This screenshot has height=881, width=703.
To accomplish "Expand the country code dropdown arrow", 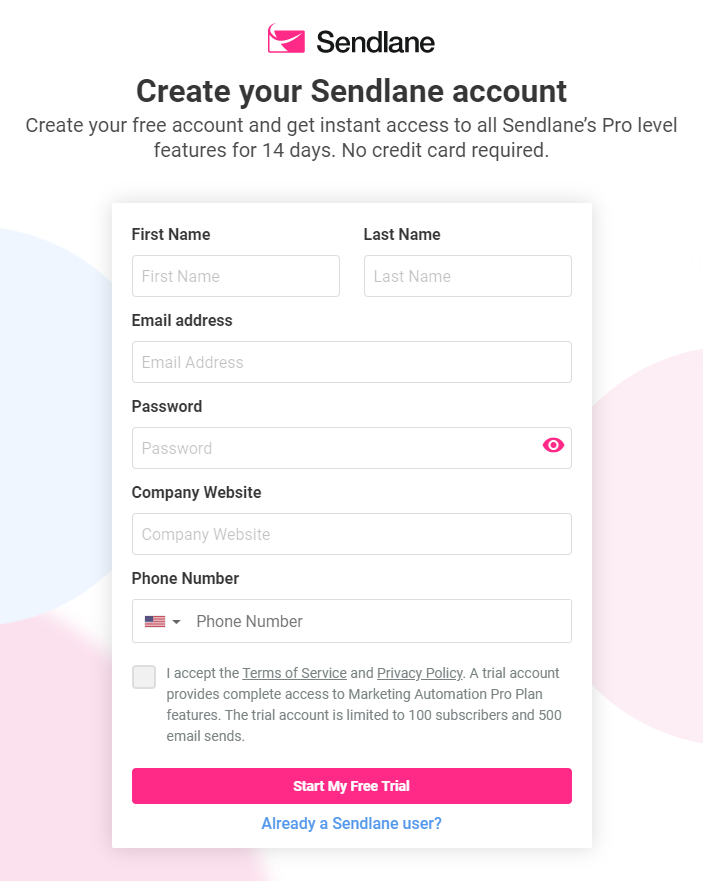I will click(x=177, y=622).
